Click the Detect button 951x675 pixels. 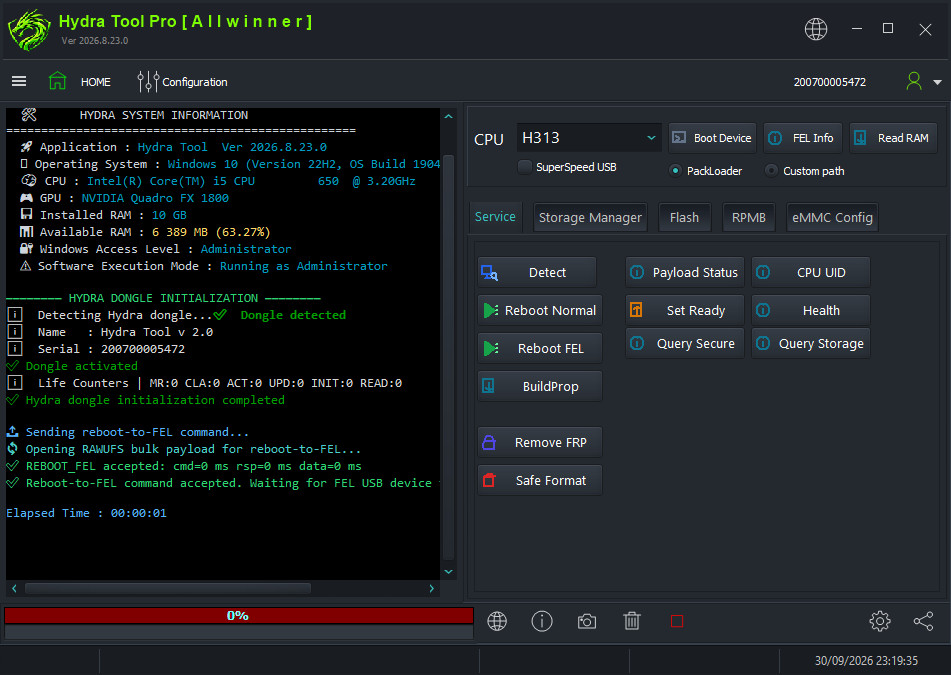(x=537, y=272)
